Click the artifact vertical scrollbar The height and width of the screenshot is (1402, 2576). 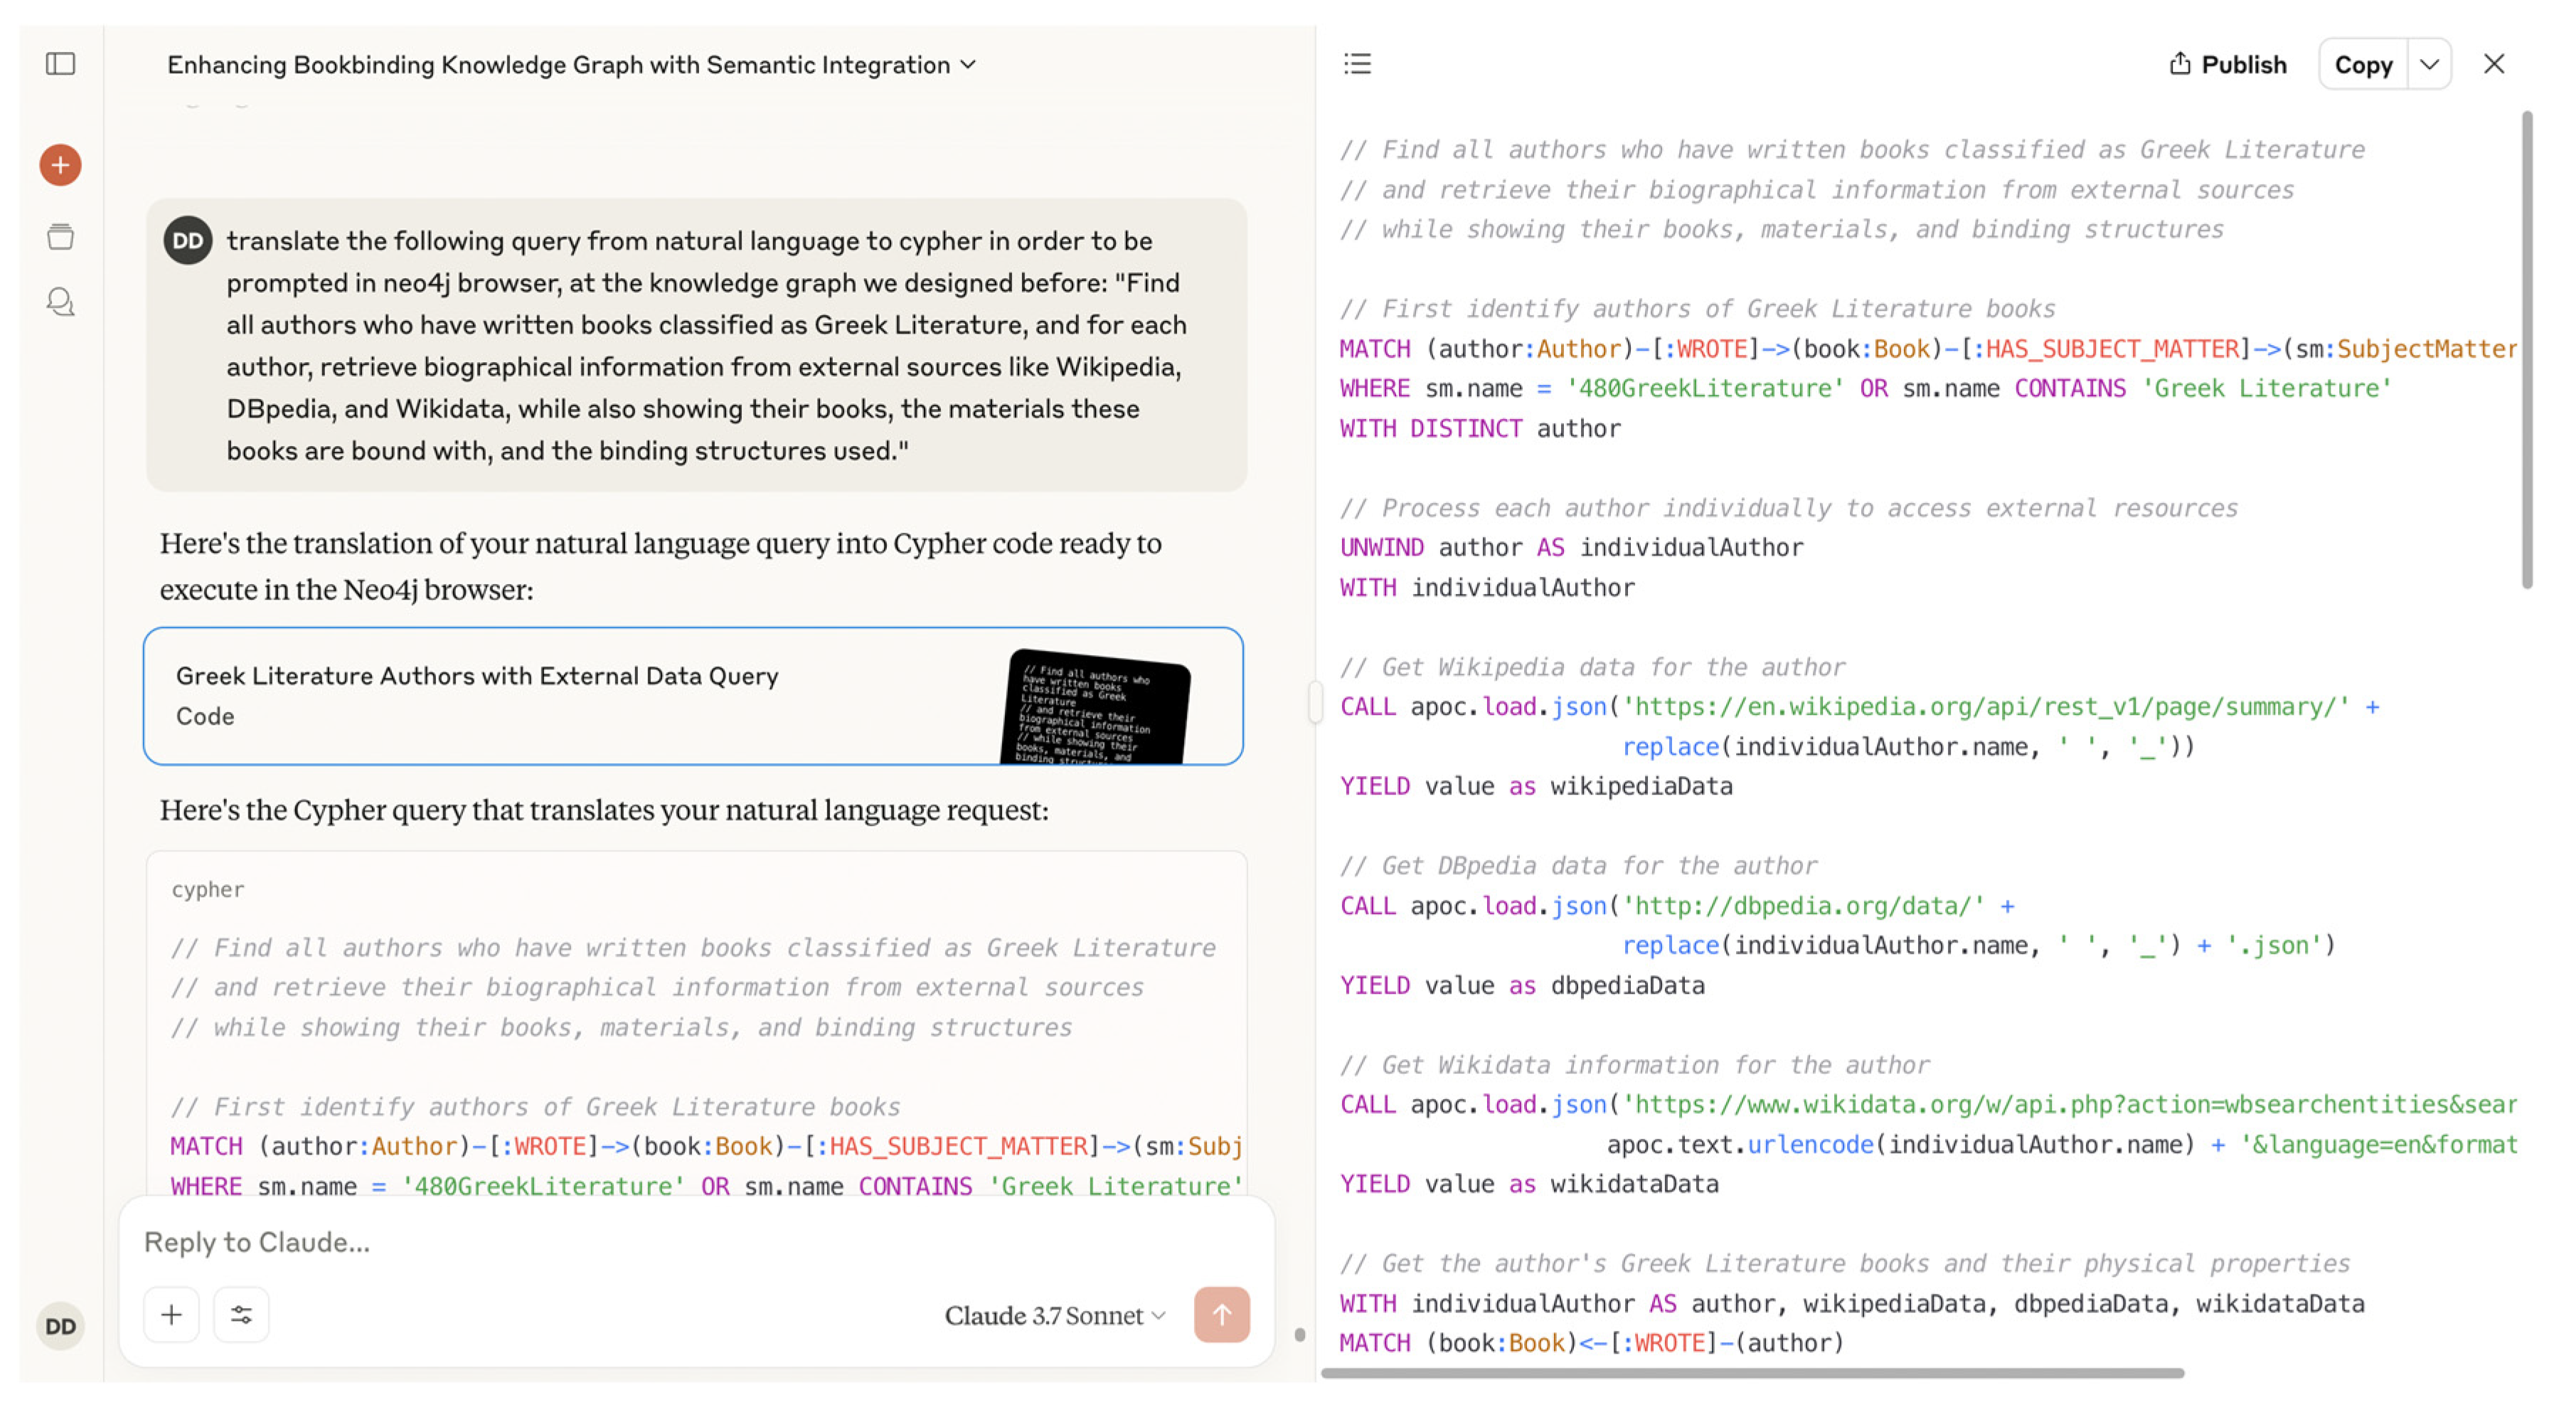[x=2527, y=350]
